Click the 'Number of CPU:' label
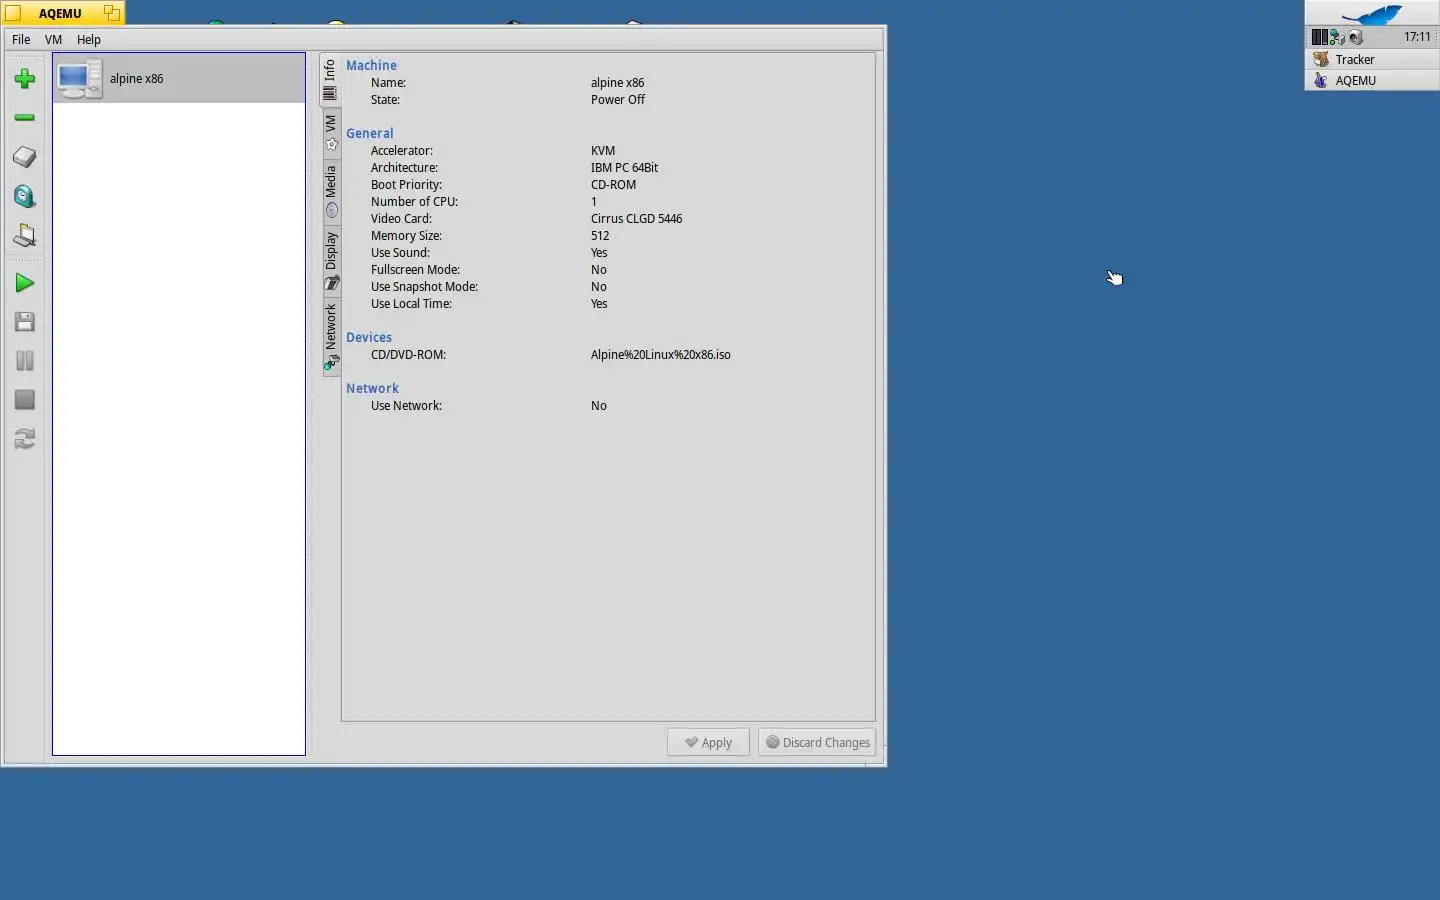The image size is (1440, 900). point(414,202)
